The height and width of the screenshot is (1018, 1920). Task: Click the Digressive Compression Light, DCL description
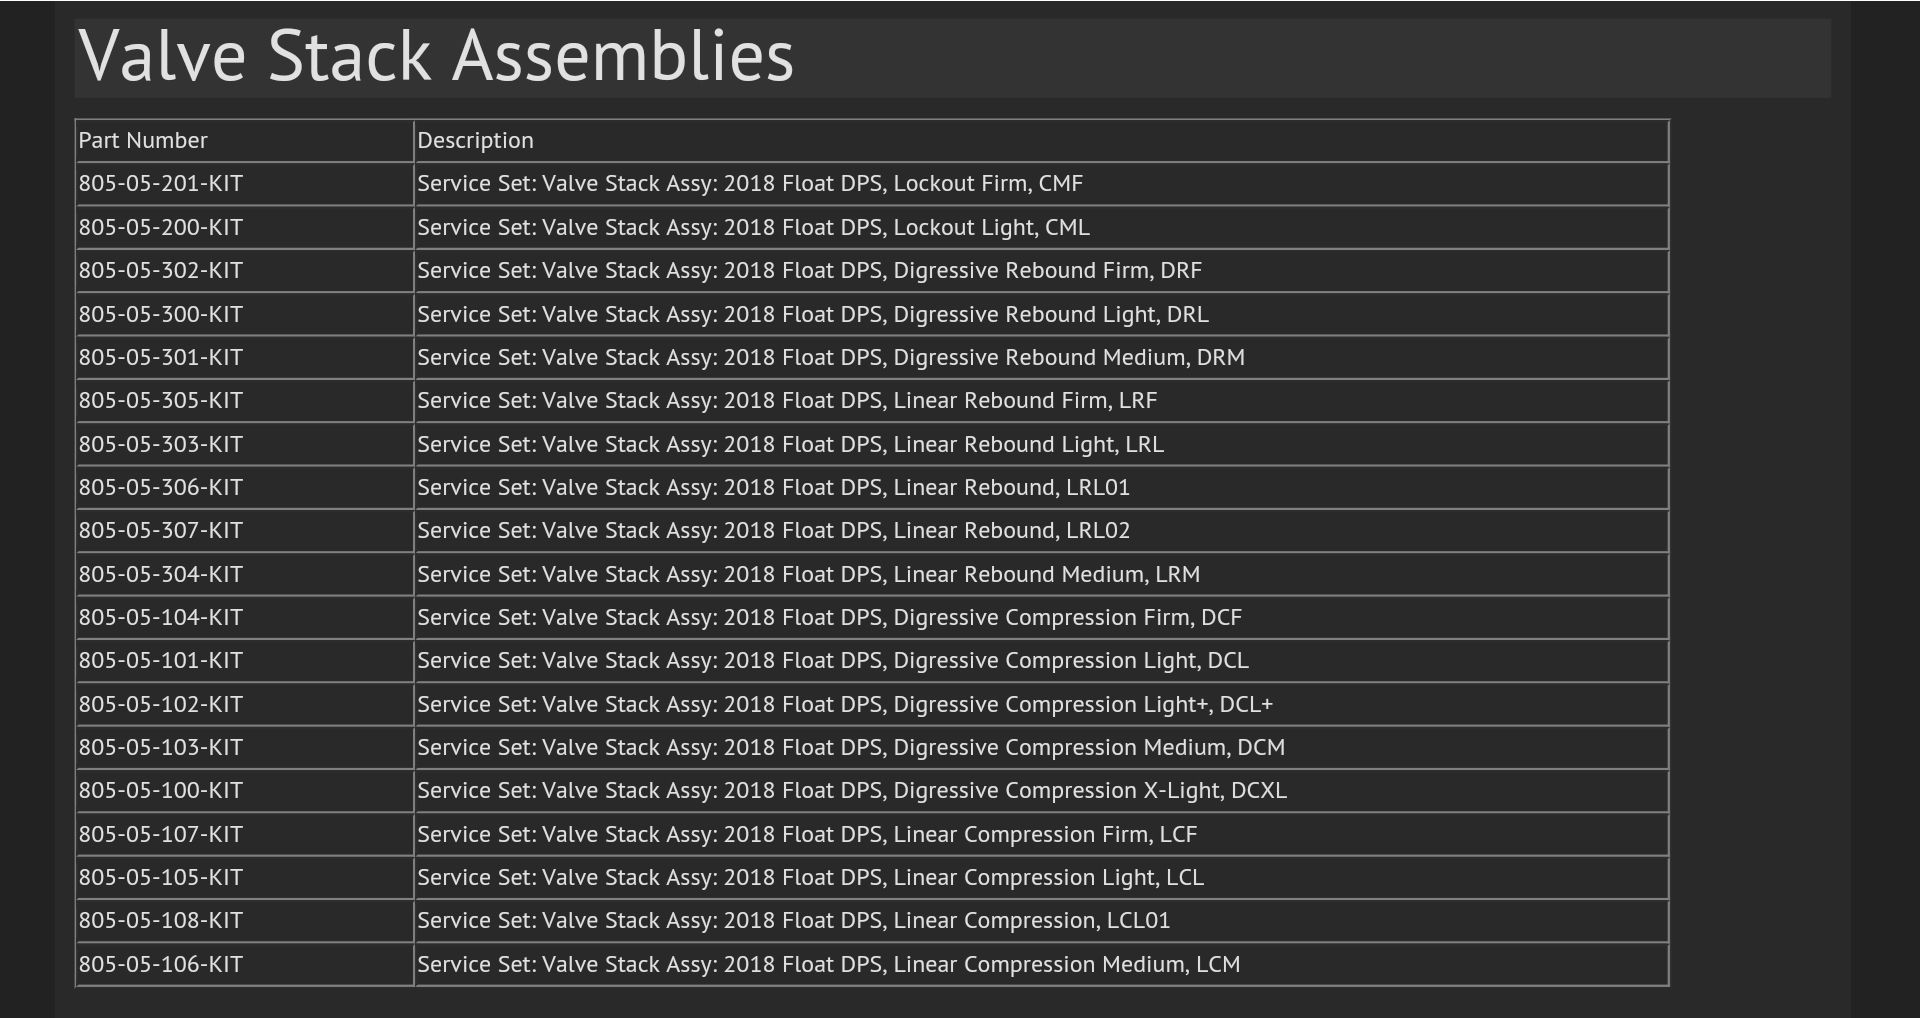832,661
